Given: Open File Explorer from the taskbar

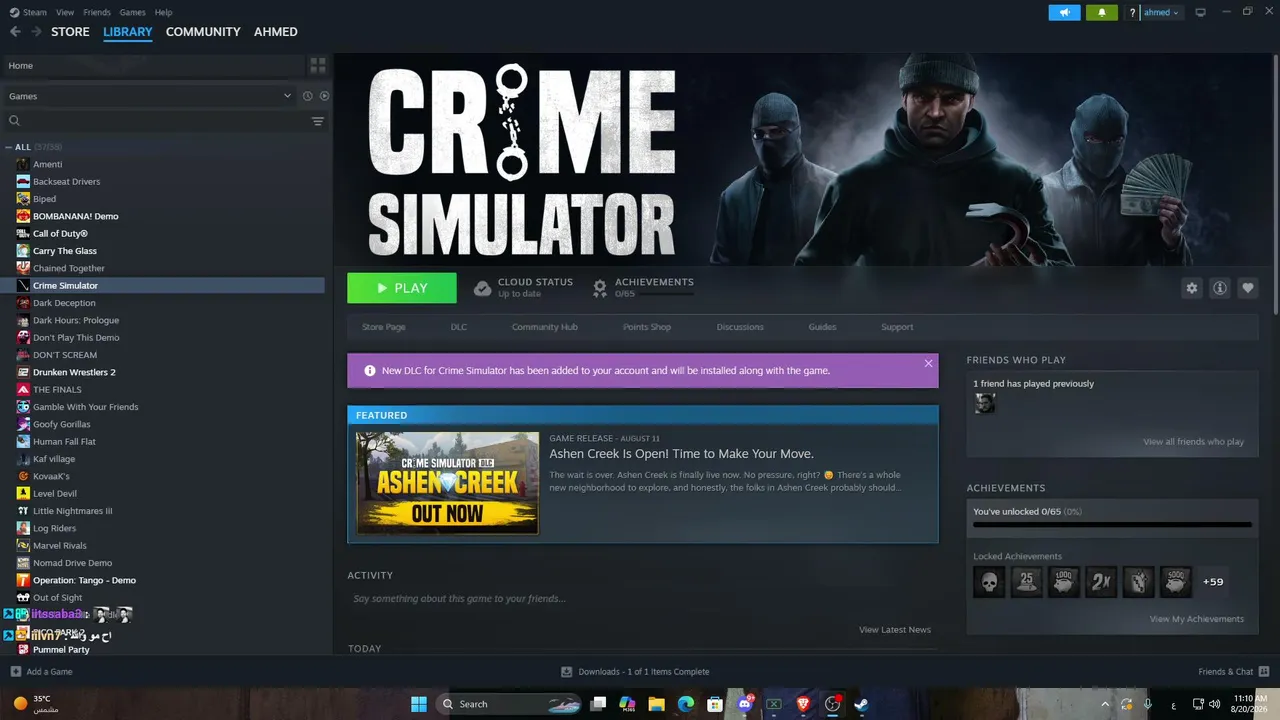Looking at the screenshot, I should 656,704.
